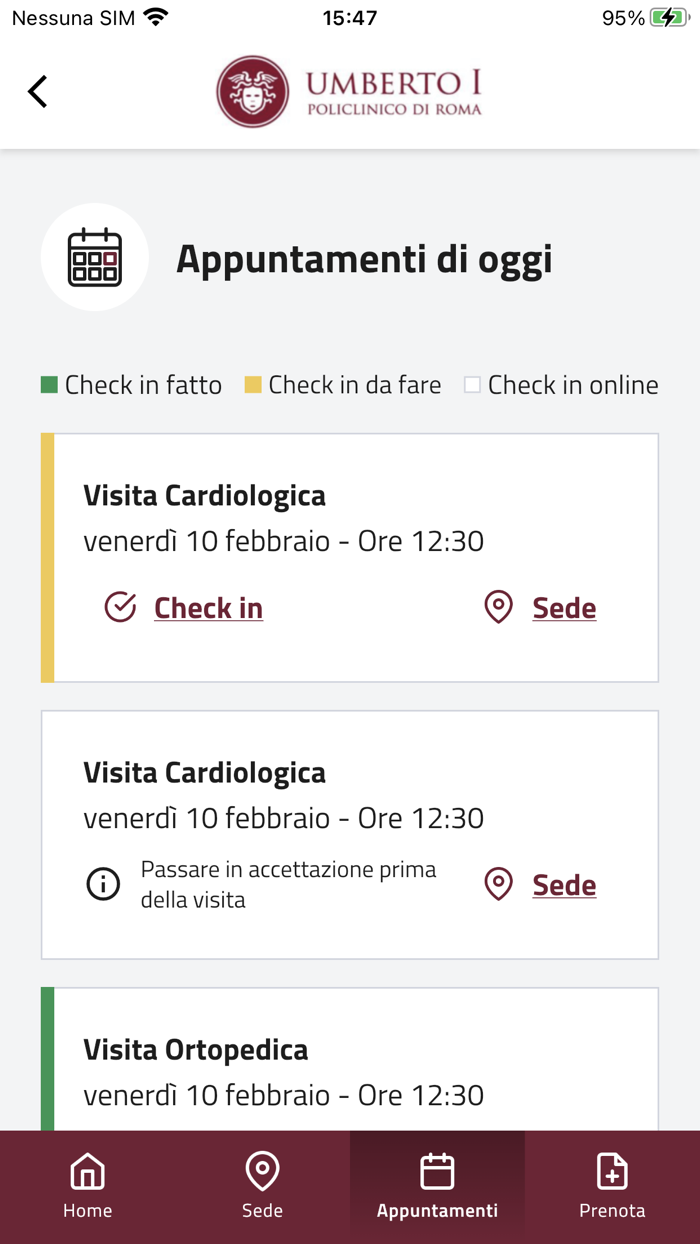Tap the info icon about accettazione instructions
Viewport: 700px width, 1244px height.
coord(103,883)
